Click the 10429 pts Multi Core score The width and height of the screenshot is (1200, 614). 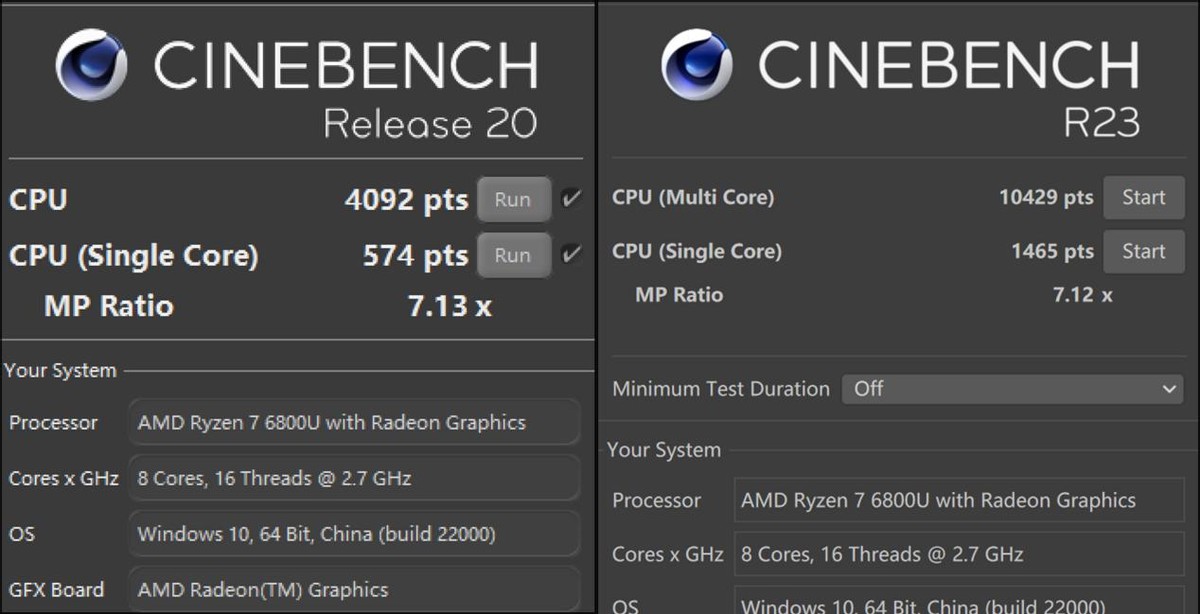(1046, 197)
